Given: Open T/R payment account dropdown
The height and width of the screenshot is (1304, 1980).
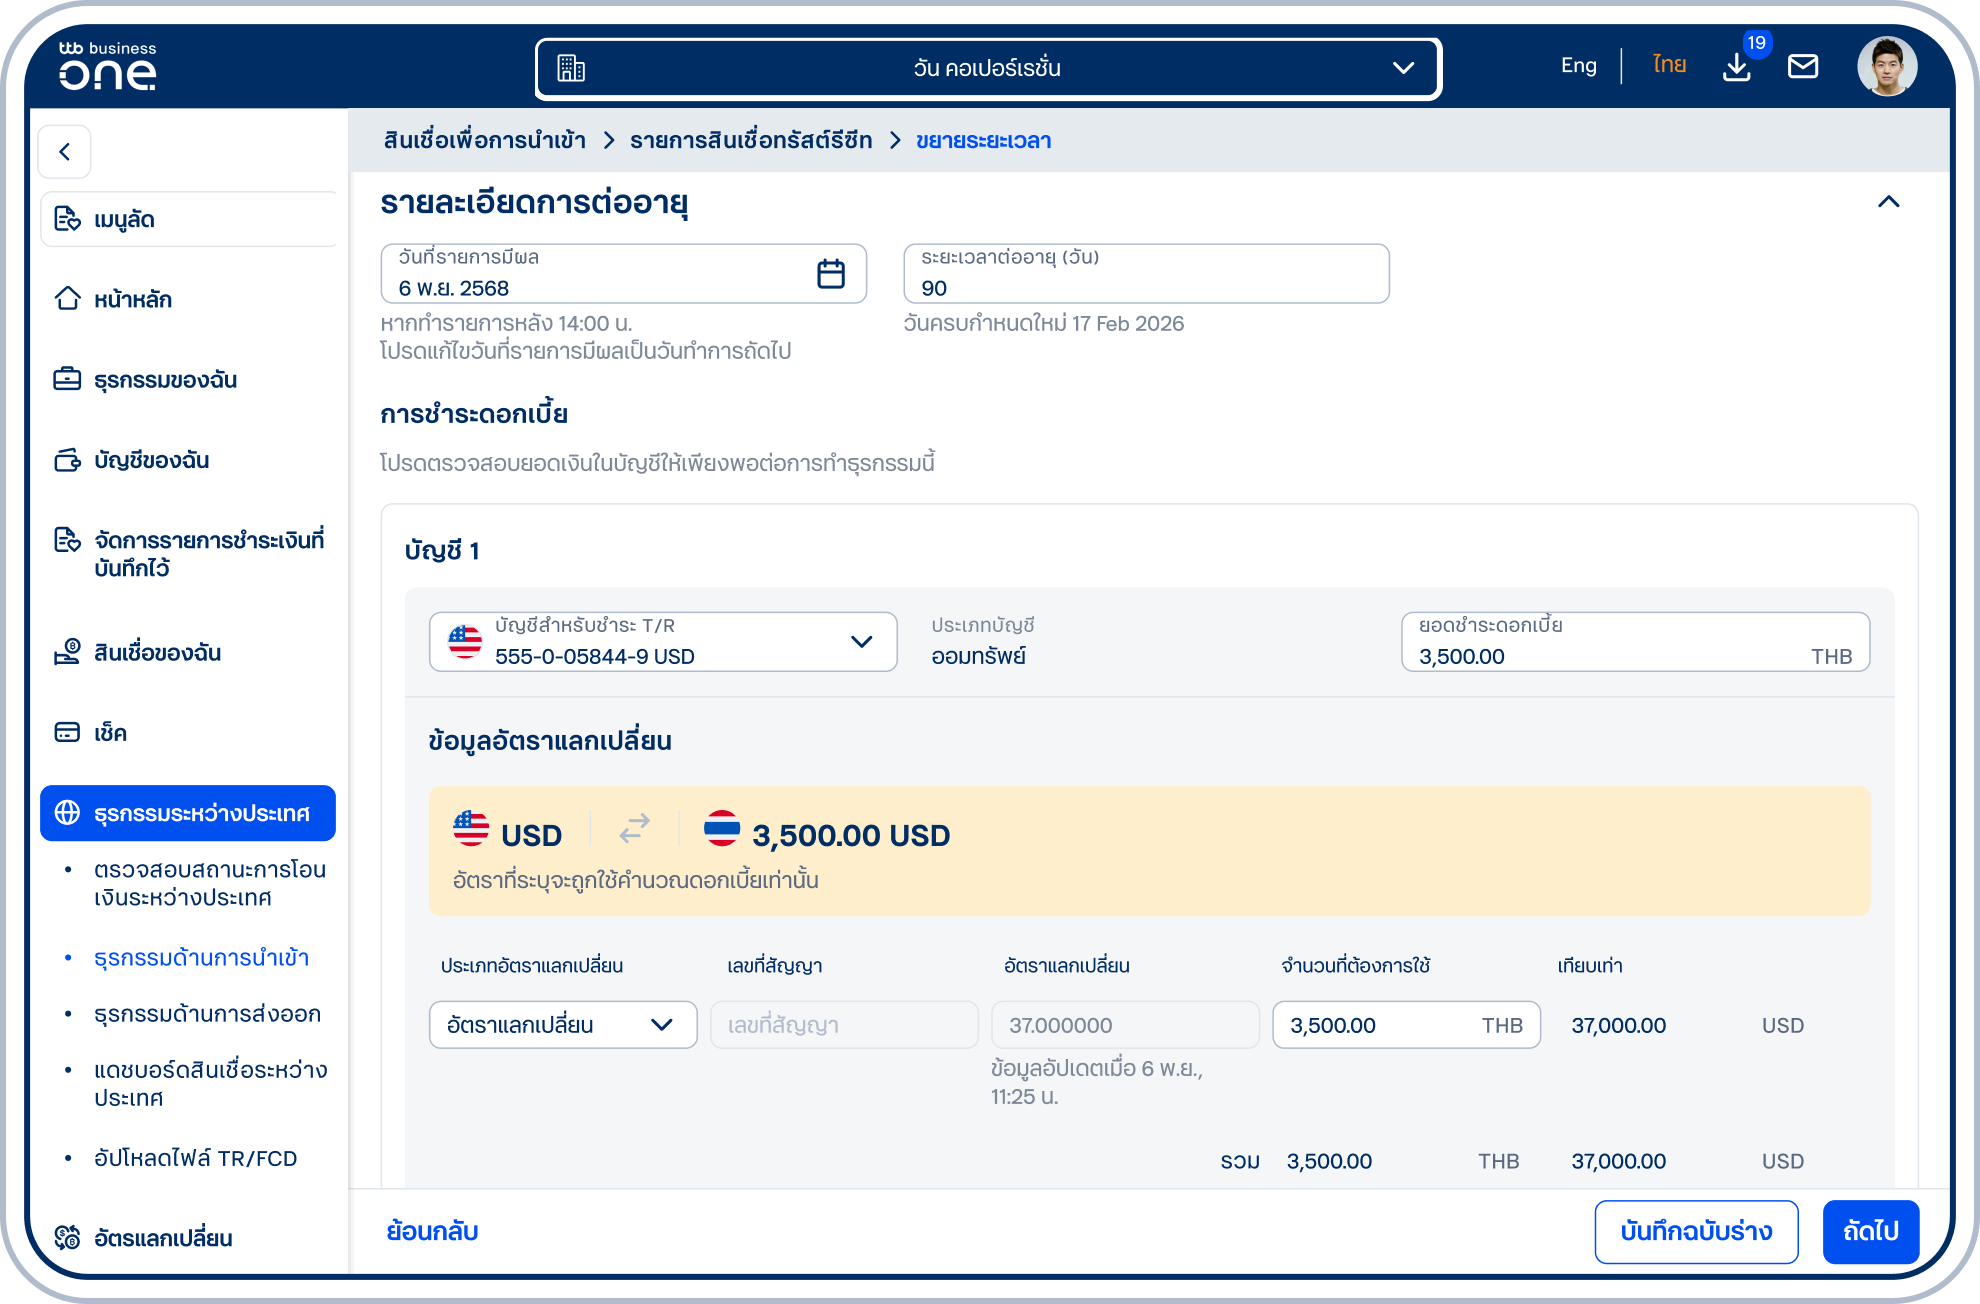Looking at the screenshot, I should [x=663, y=642].
